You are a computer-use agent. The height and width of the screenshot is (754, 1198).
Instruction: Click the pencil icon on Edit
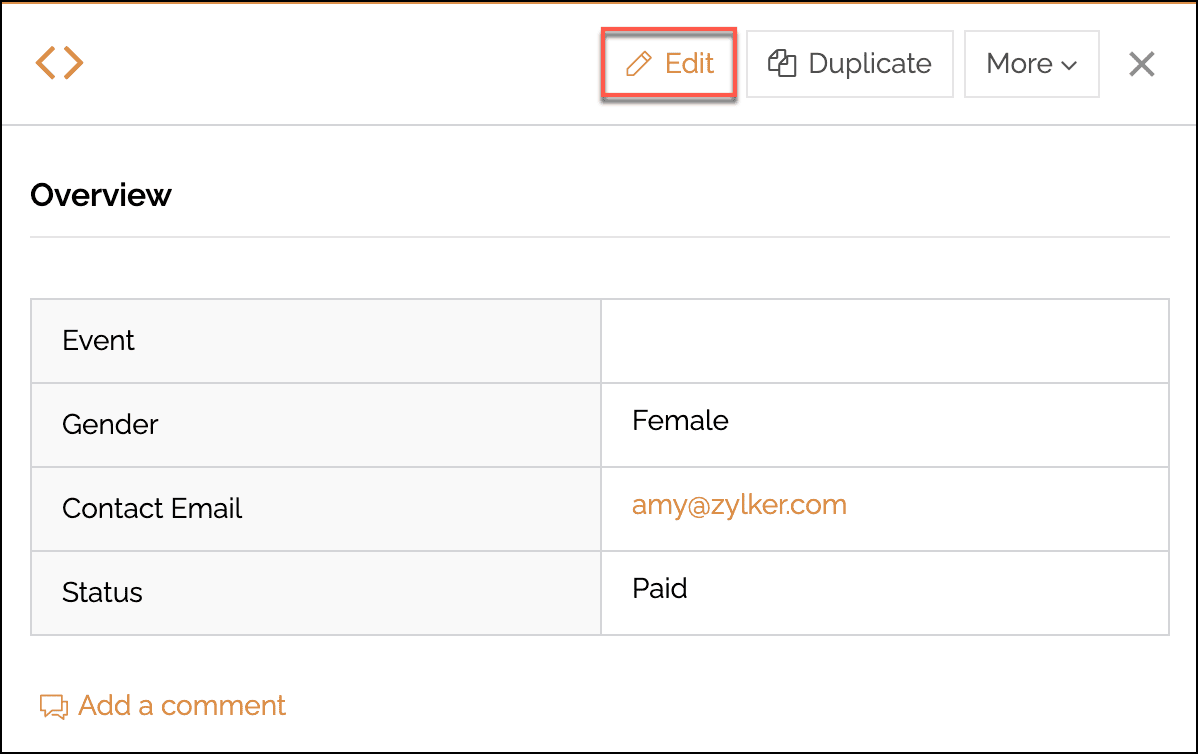(x=638, y=64)
